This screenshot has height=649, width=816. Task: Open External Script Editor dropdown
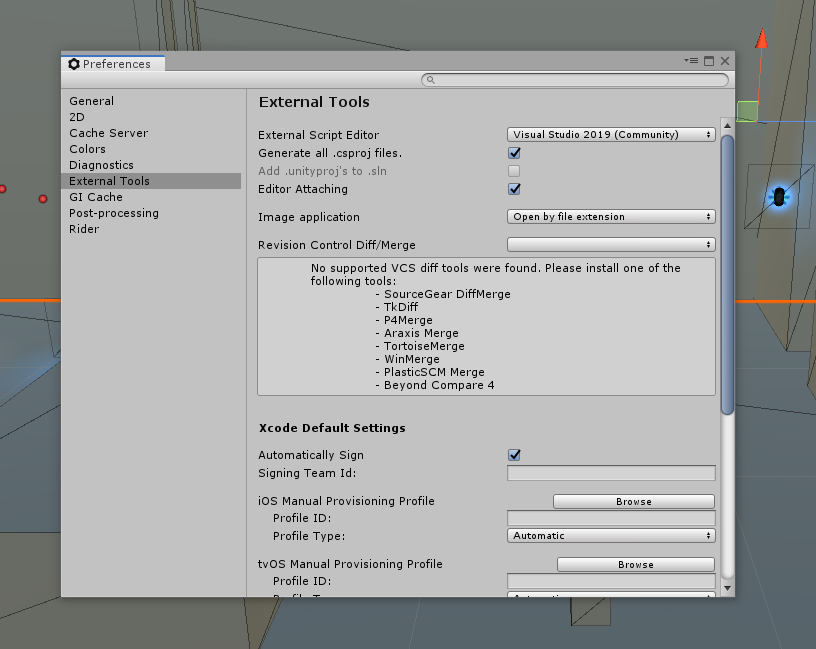pos(611,135)
